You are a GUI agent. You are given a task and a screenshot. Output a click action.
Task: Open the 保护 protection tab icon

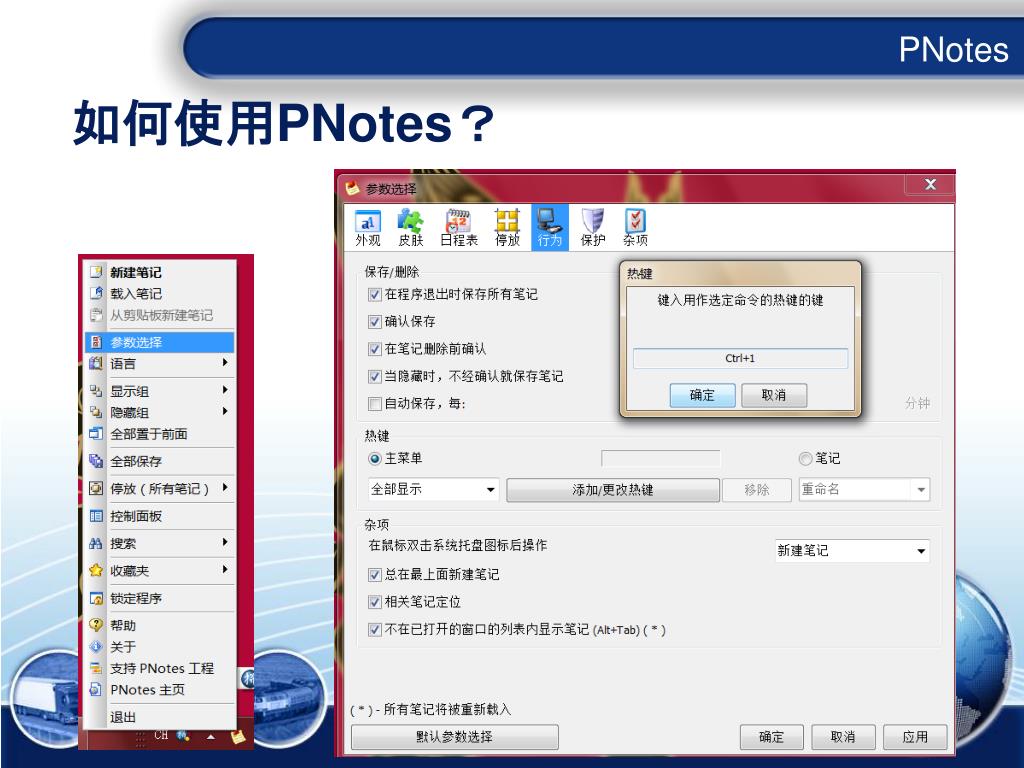pos(593,228)
